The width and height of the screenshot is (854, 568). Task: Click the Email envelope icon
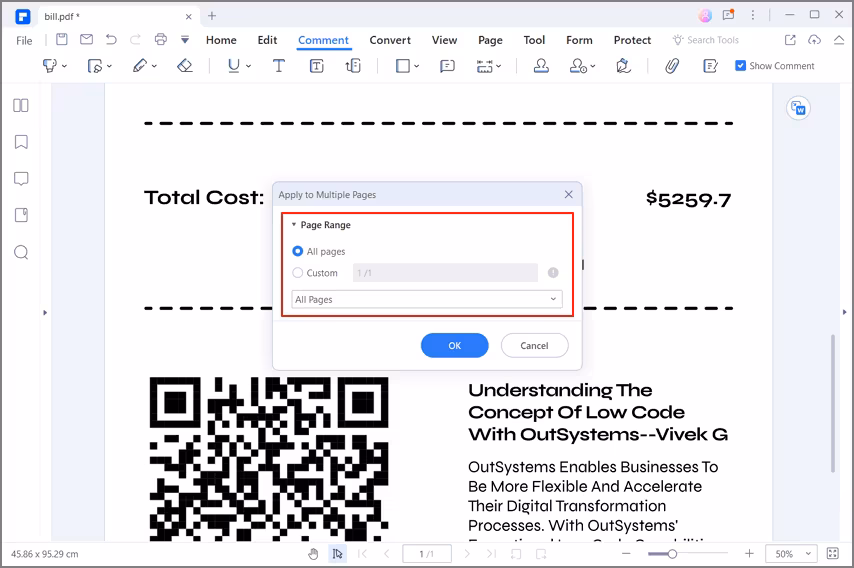(86, 39)
